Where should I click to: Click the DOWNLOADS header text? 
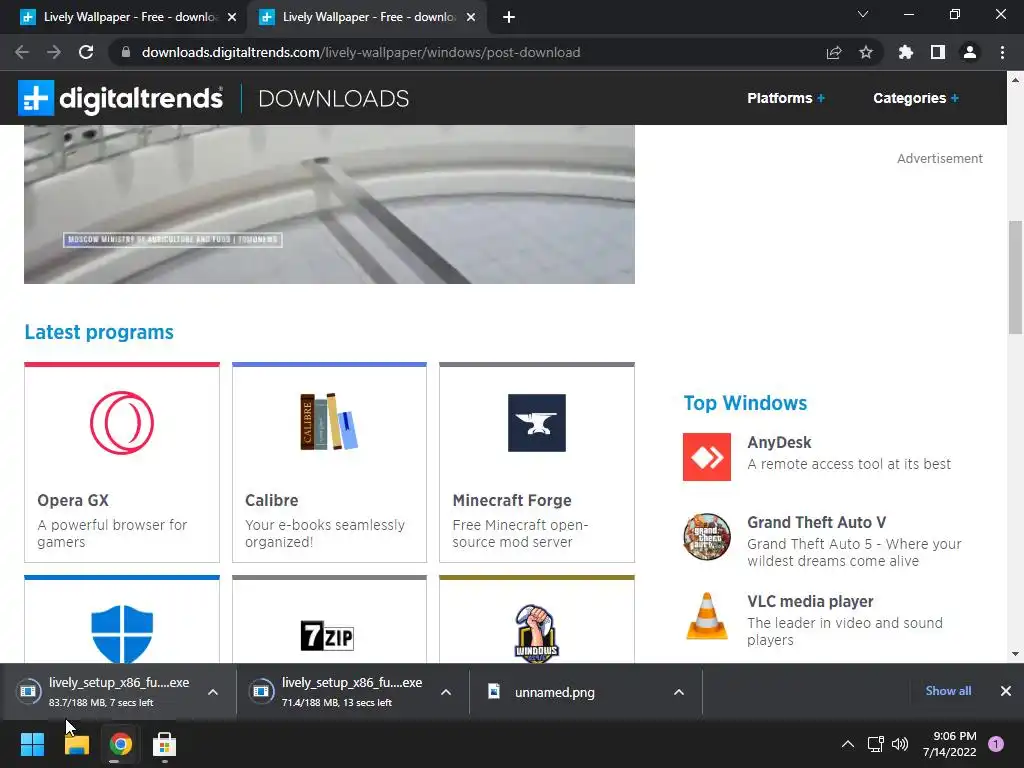pyautogui.click(x=334, y=99)
